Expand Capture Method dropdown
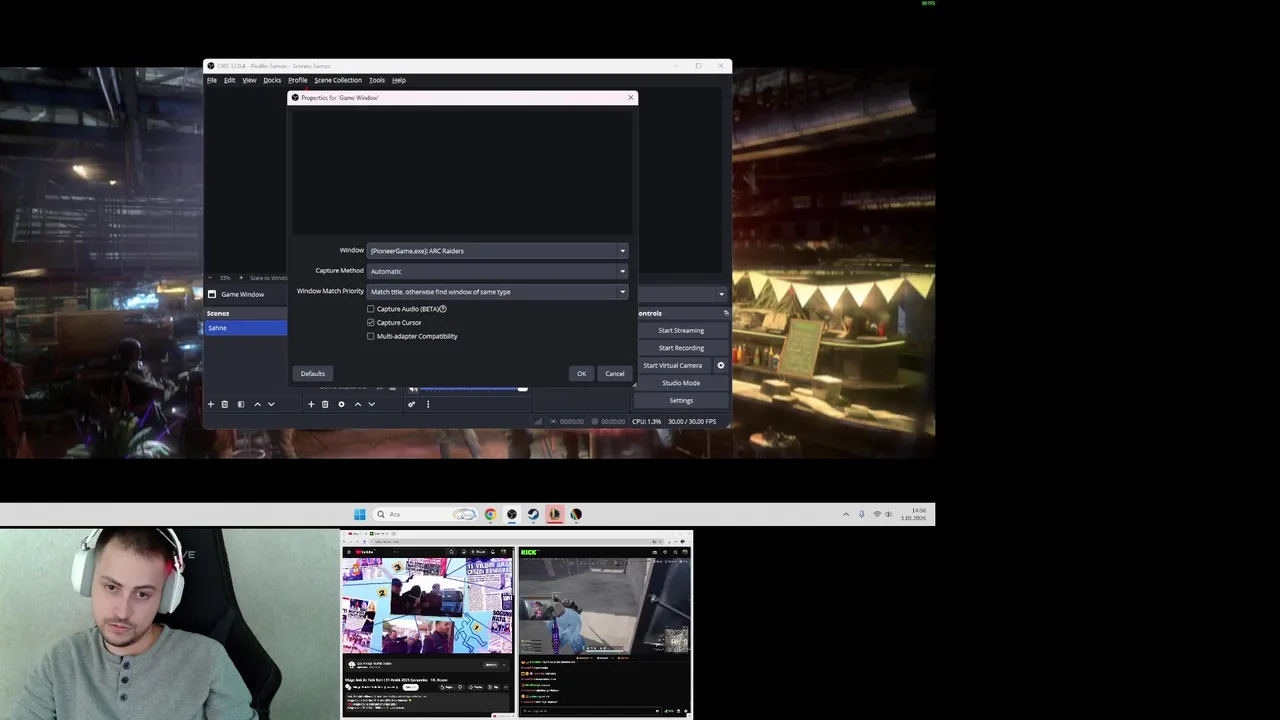1280x720 pixels. 498,271
